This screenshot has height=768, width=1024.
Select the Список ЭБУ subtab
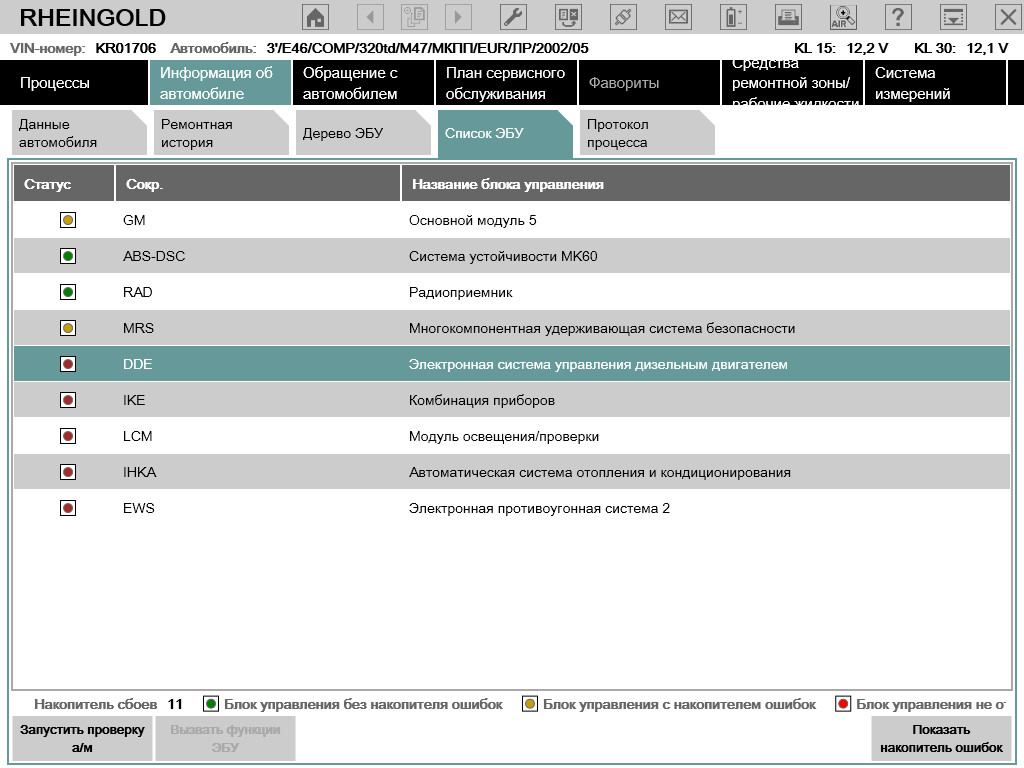click(x=505, y=133)
